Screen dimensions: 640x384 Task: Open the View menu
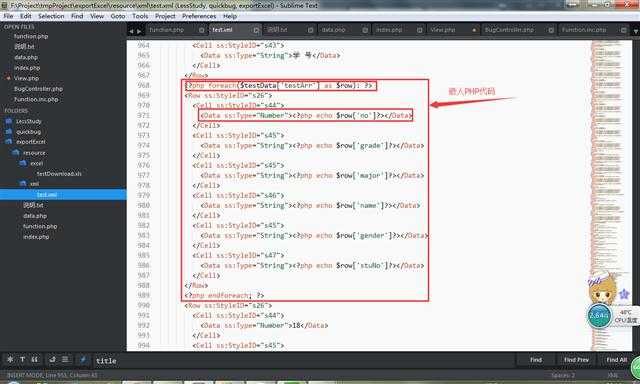pos(97,16)
